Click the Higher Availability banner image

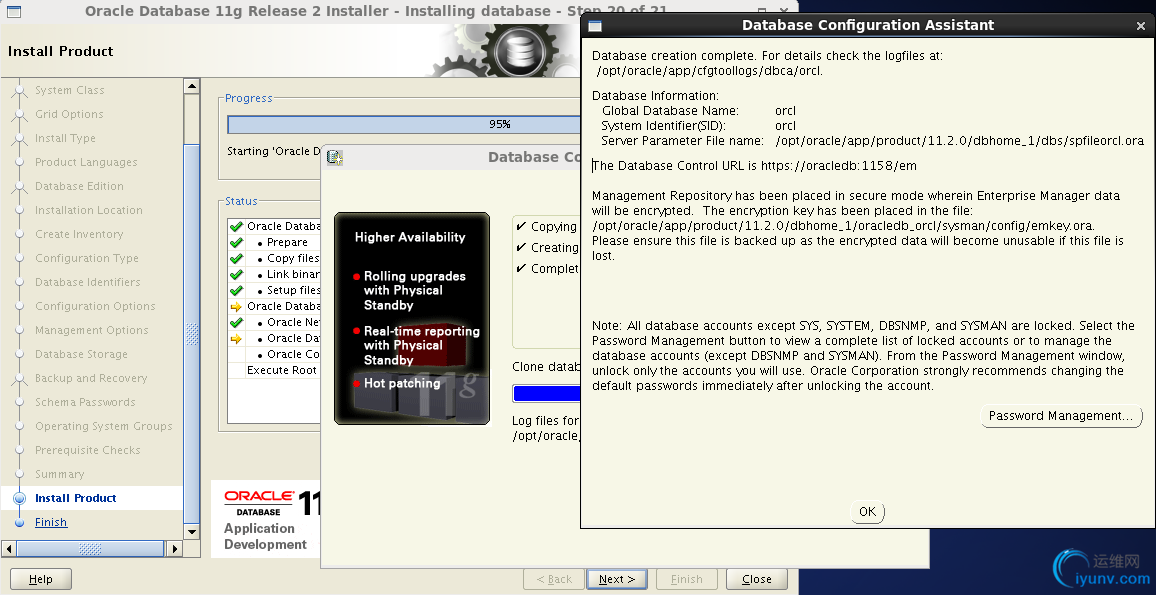click(412, 319)
